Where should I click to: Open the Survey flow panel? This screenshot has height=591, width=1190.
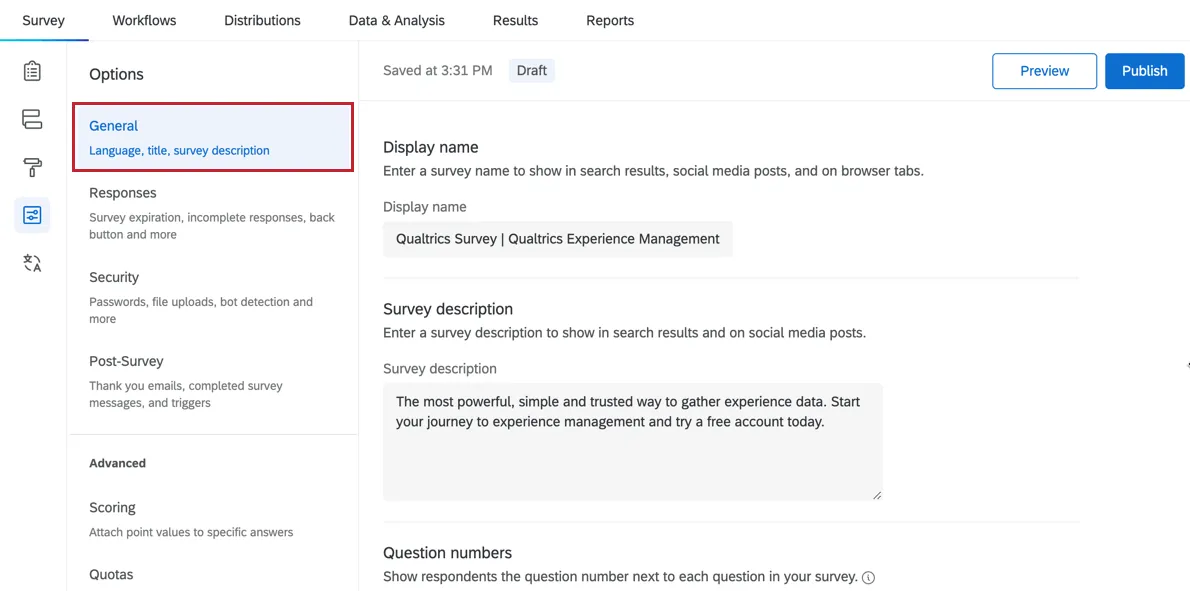pyautogui.click(x=32, y=119)
